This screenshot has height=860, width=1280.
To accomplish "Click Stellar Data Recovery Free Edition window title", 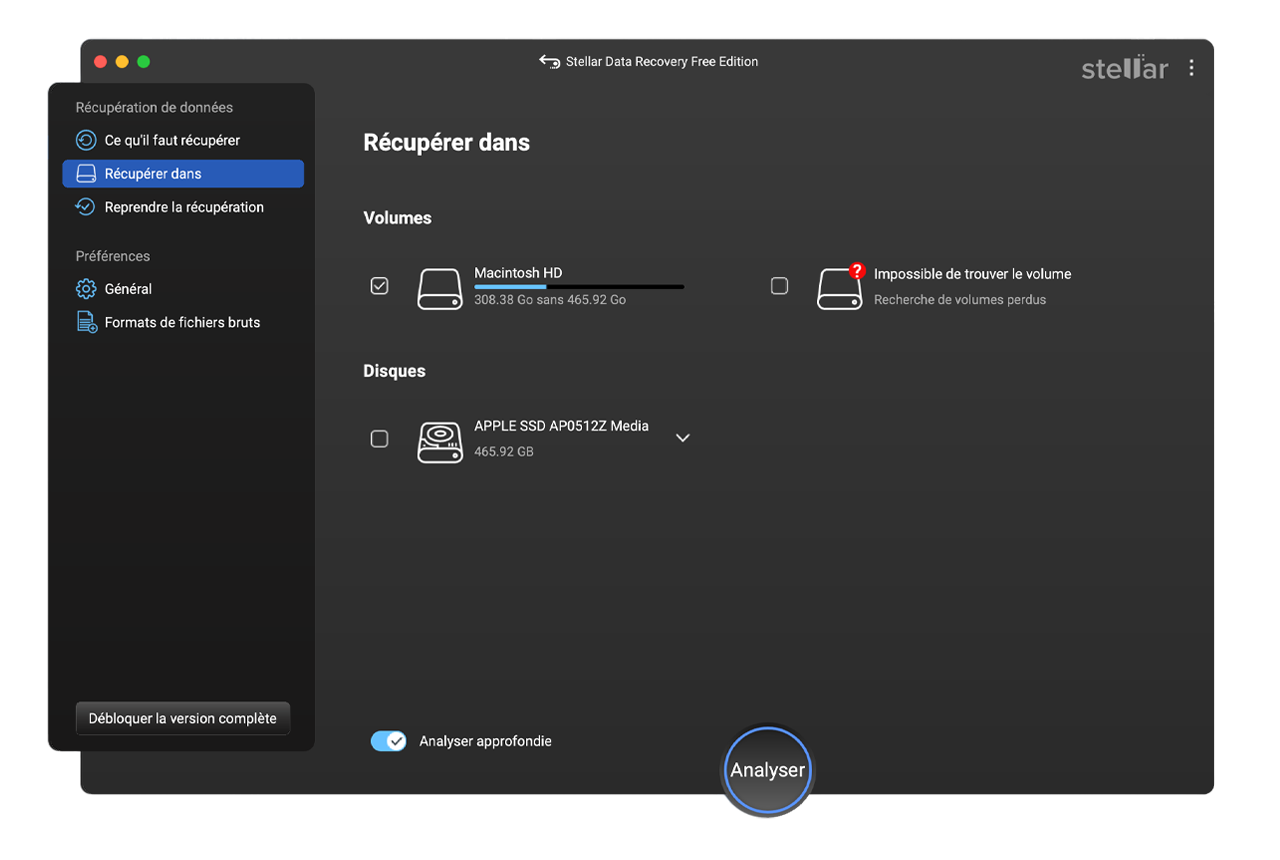I will (662, 62).
